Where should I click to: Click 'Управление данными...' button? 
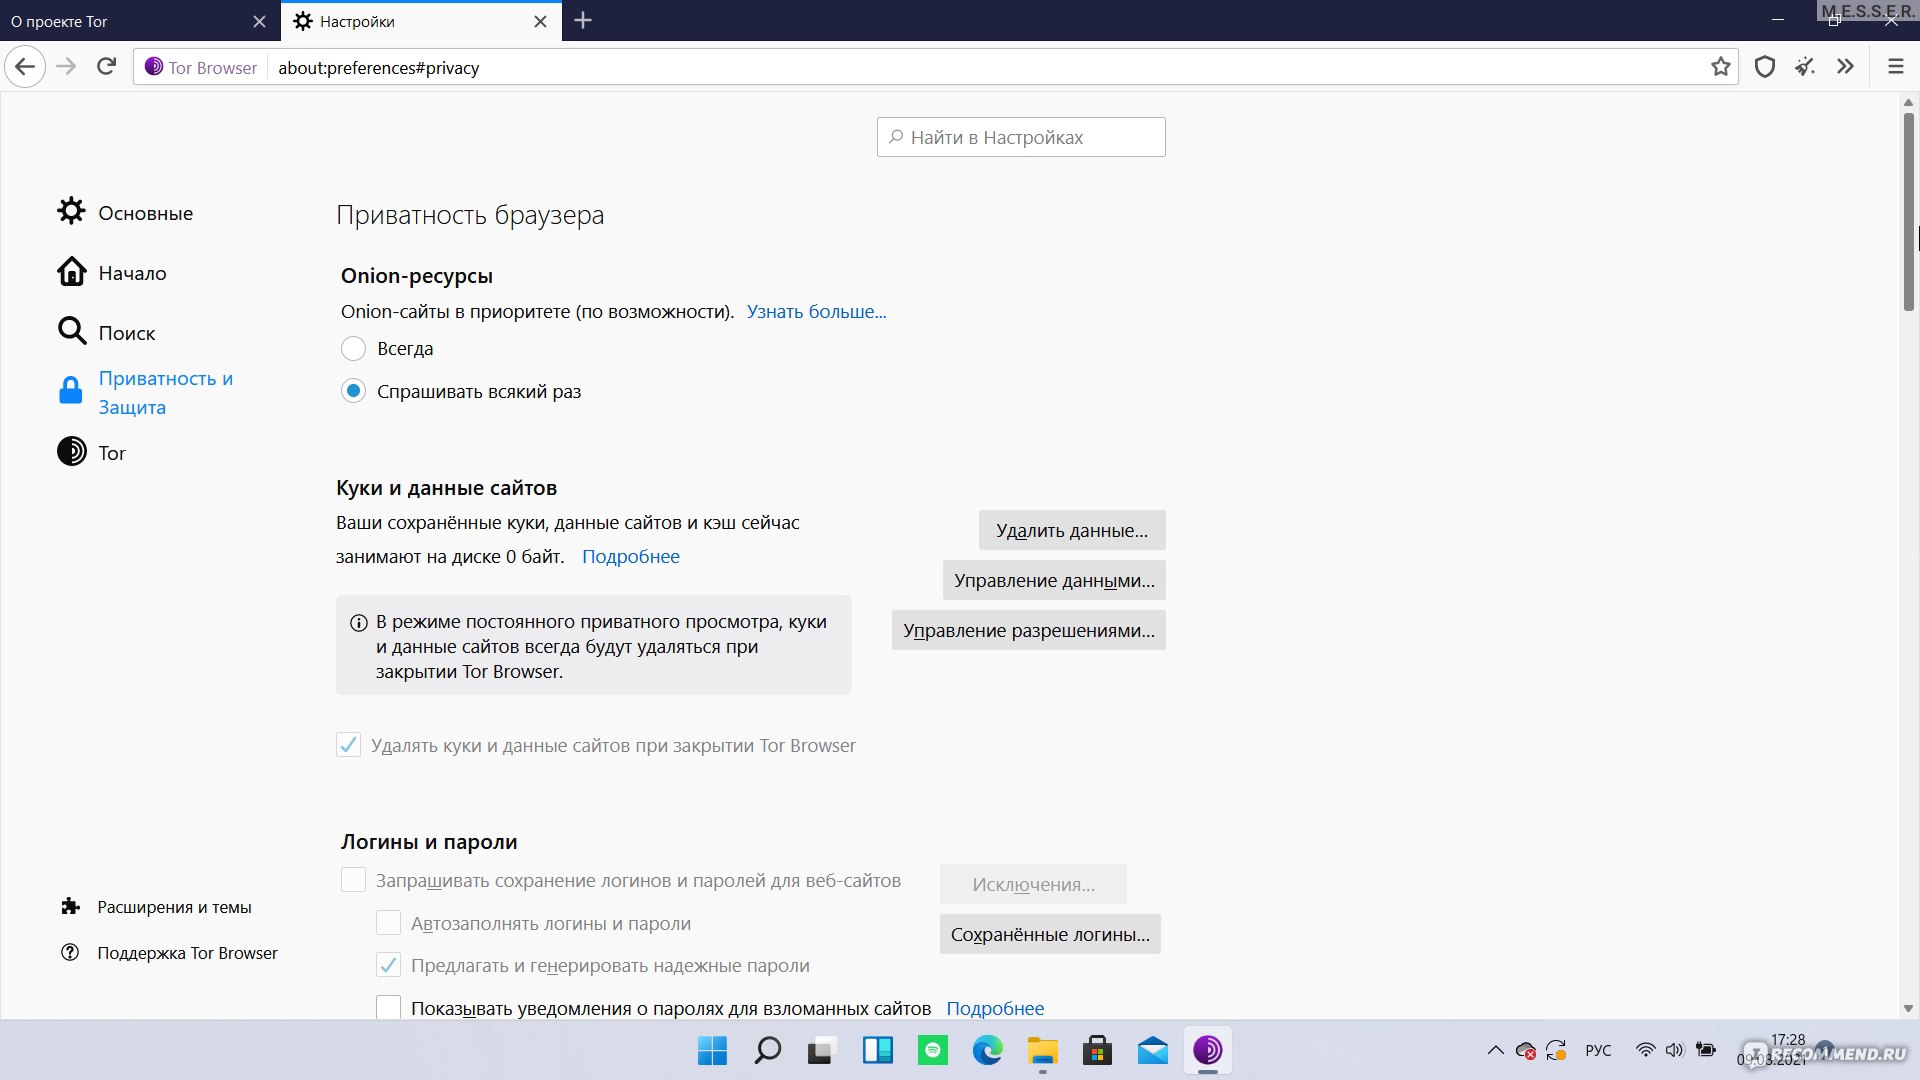click(1054, 580)
